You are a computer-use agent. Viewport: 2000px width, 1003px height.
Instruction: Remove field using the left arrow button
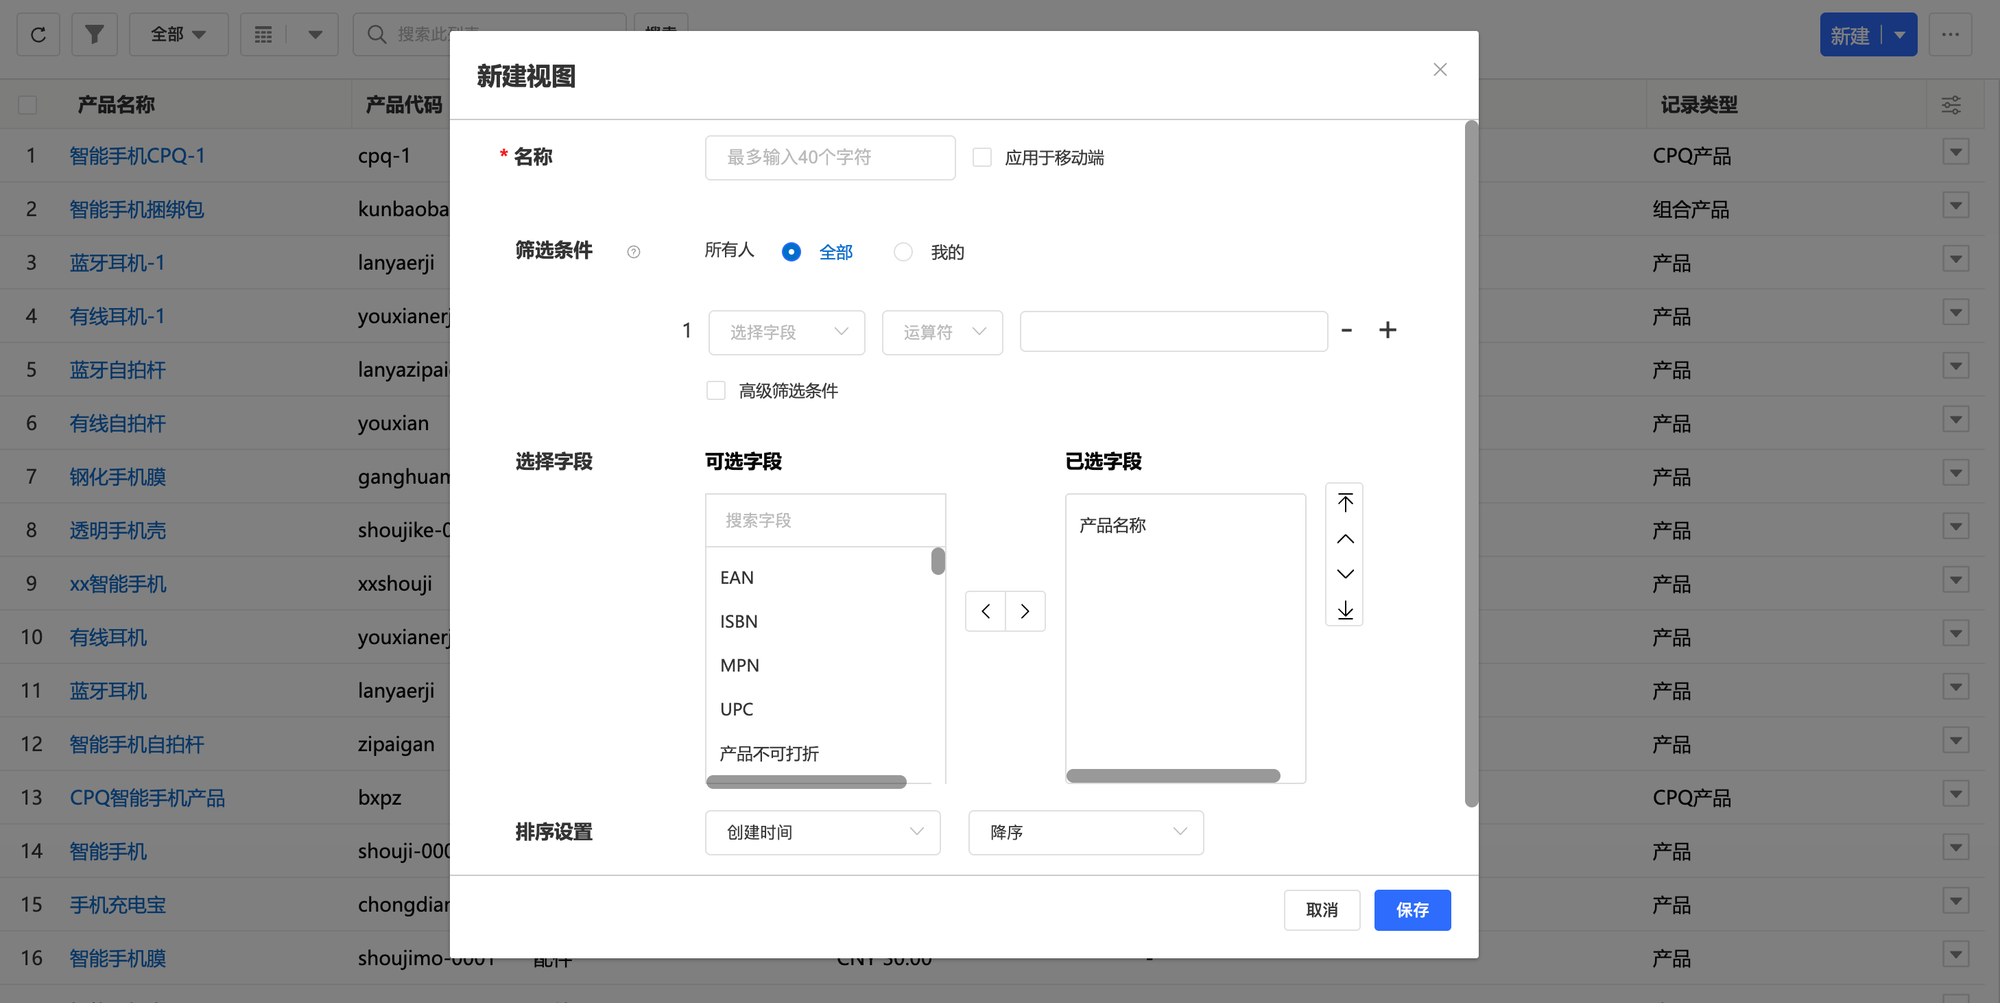[986, 611]
